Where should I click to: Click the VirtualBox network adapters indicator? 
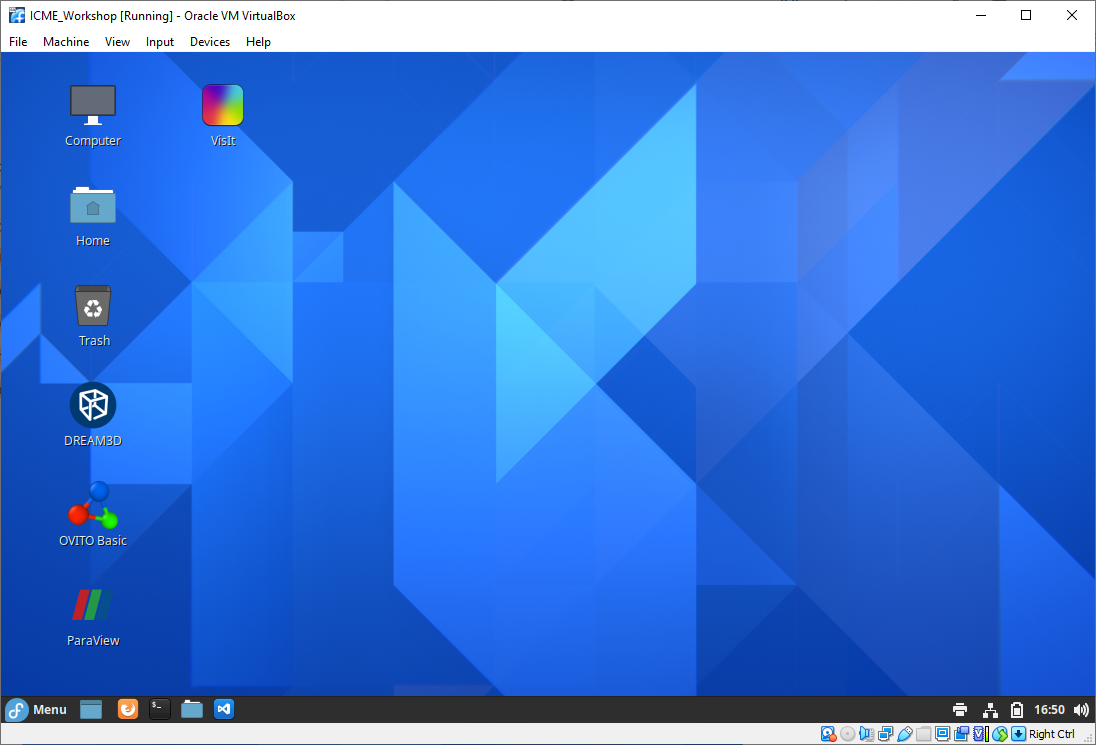point(886,734)
